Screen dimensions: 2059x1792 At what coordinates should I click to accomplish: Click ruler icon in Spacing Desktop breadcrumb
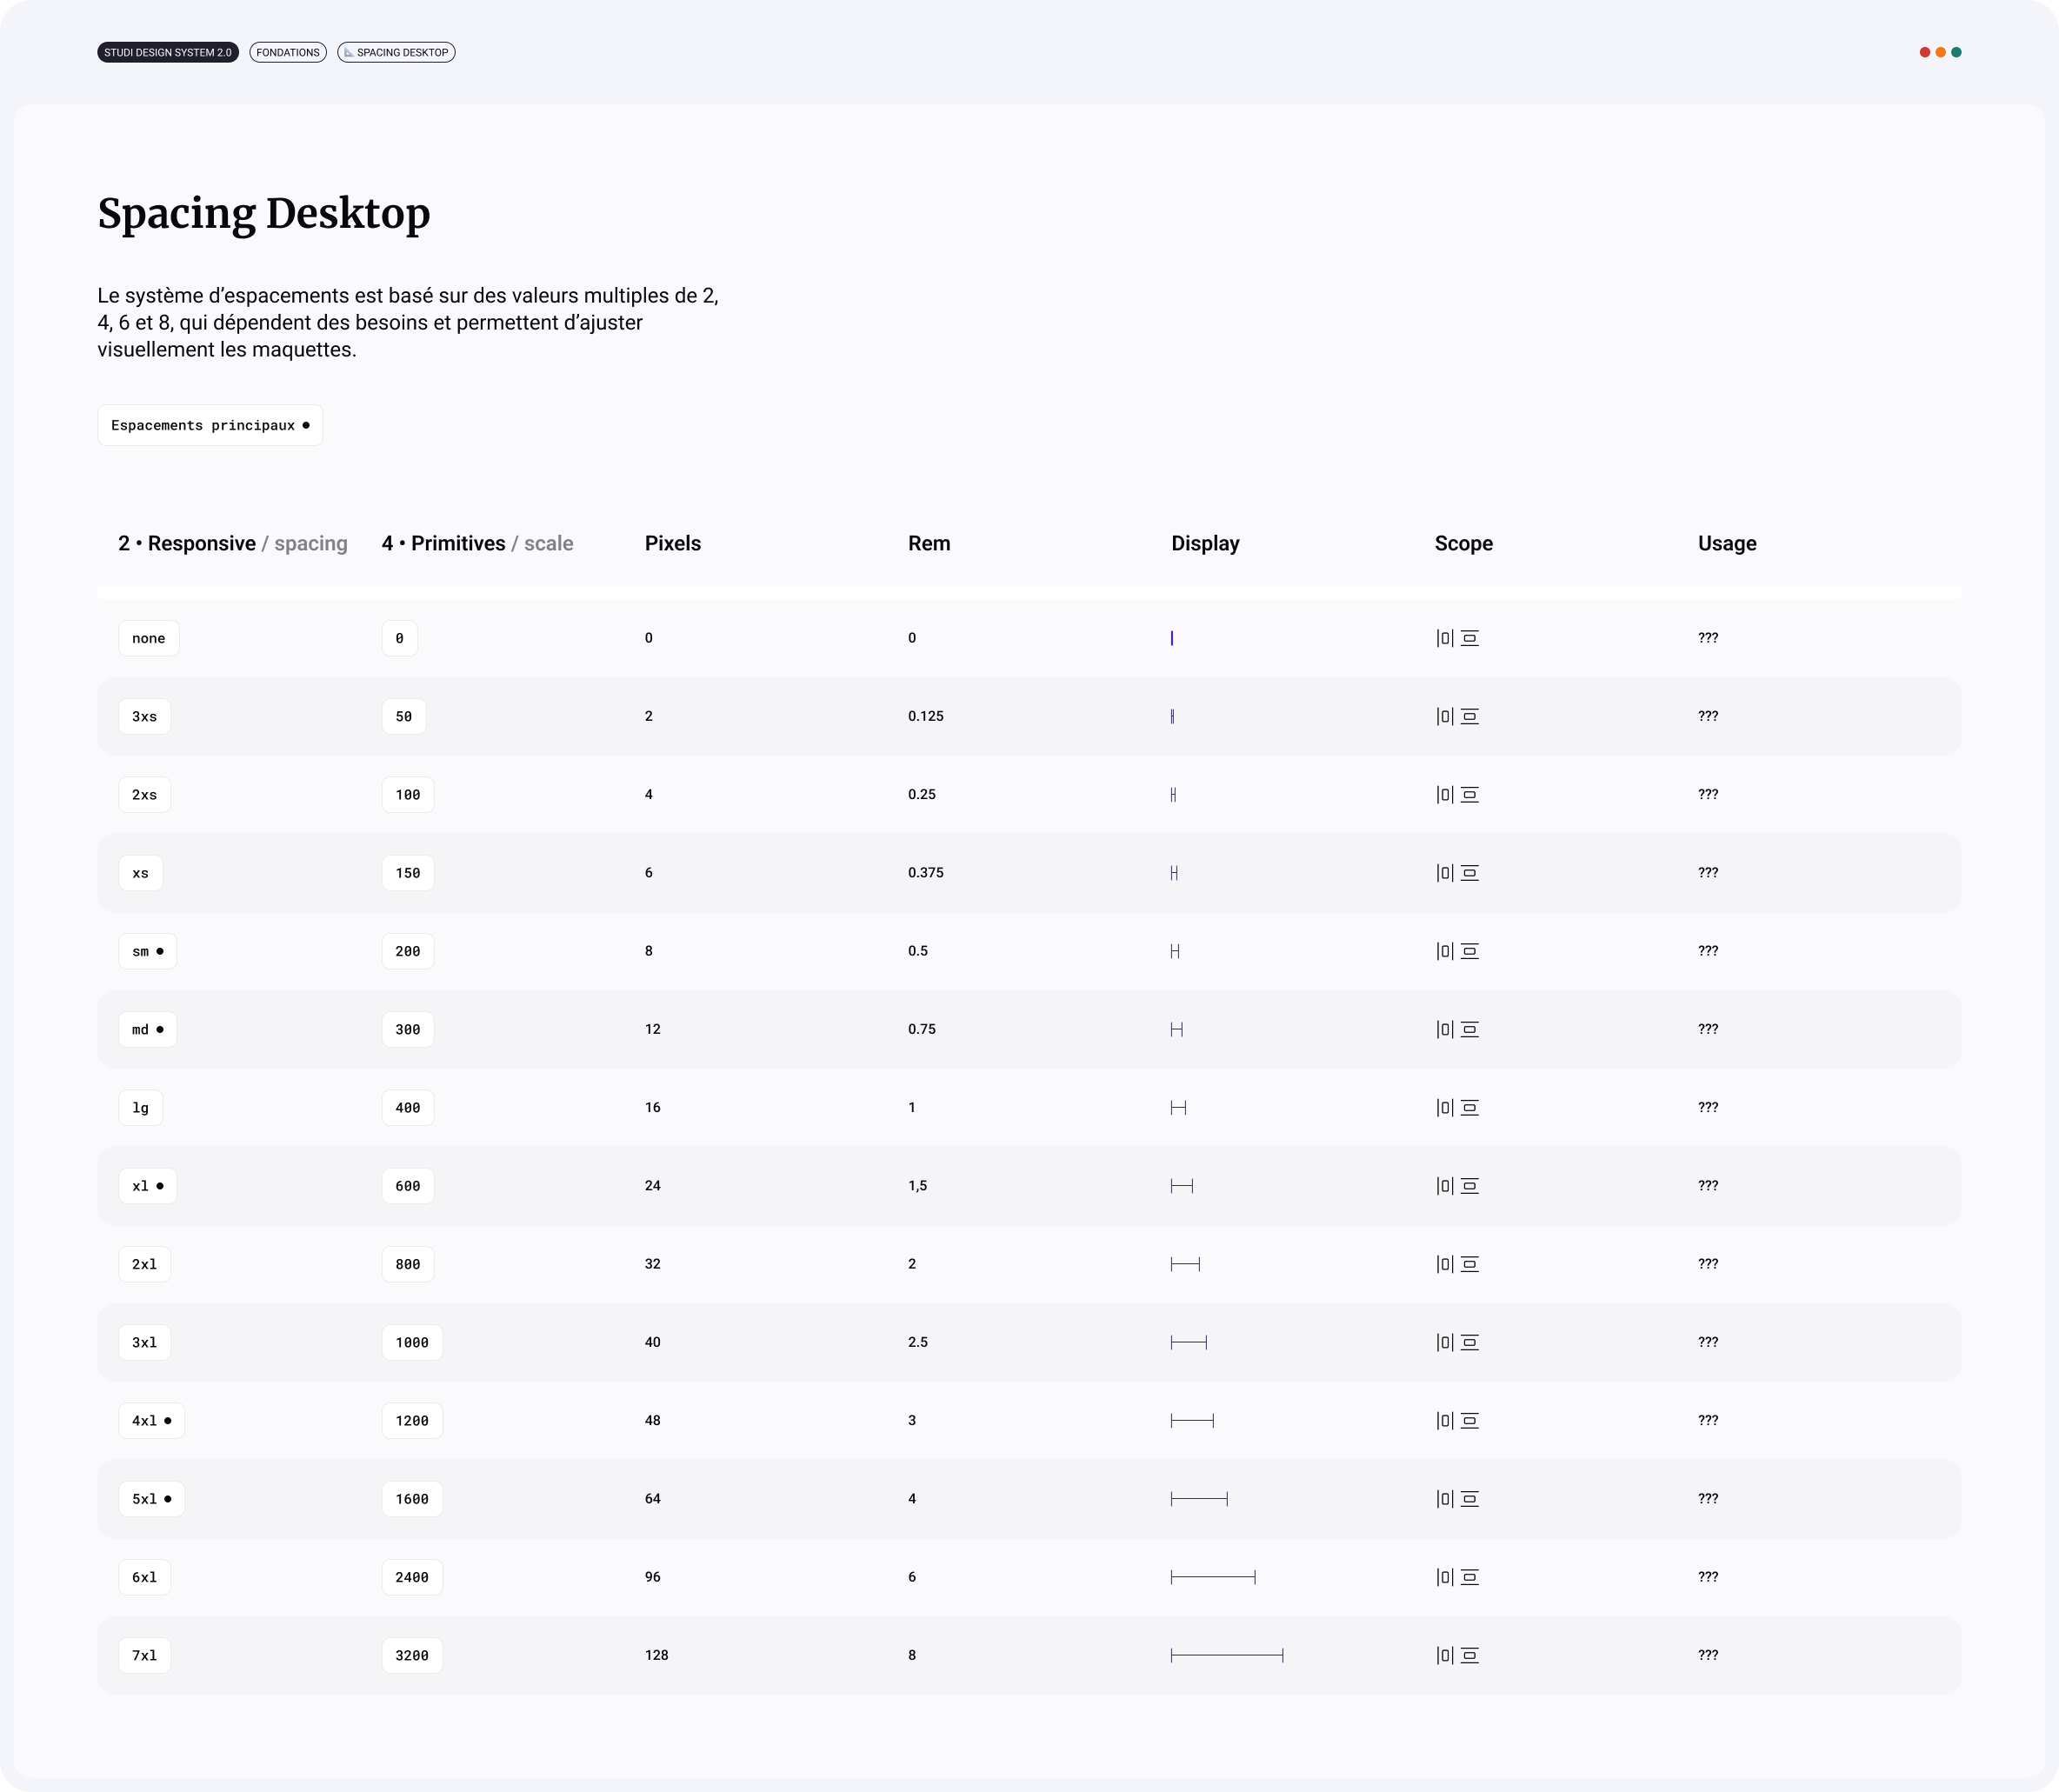[x=349, y=53]
